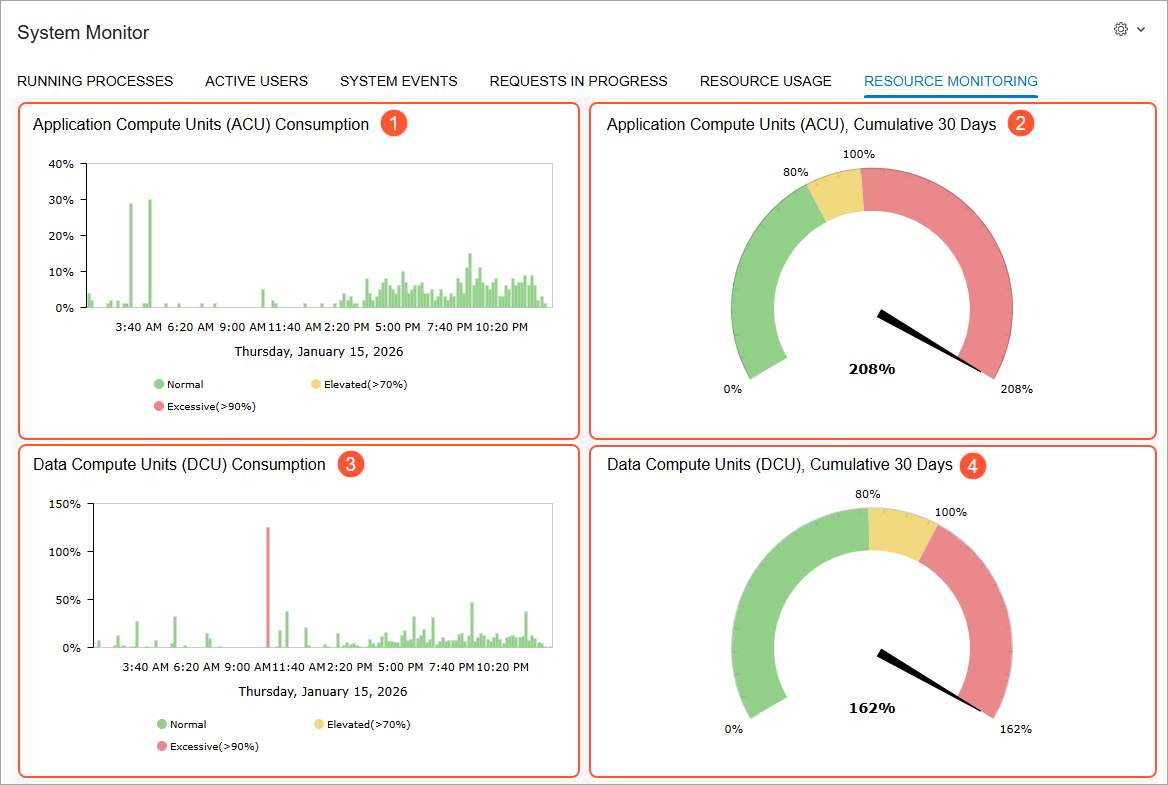Image resolution: width=1168 pixels, height=785 pixels.
Task: Click the red excessive bar in the DCU chart
Action: pos(268,588)
